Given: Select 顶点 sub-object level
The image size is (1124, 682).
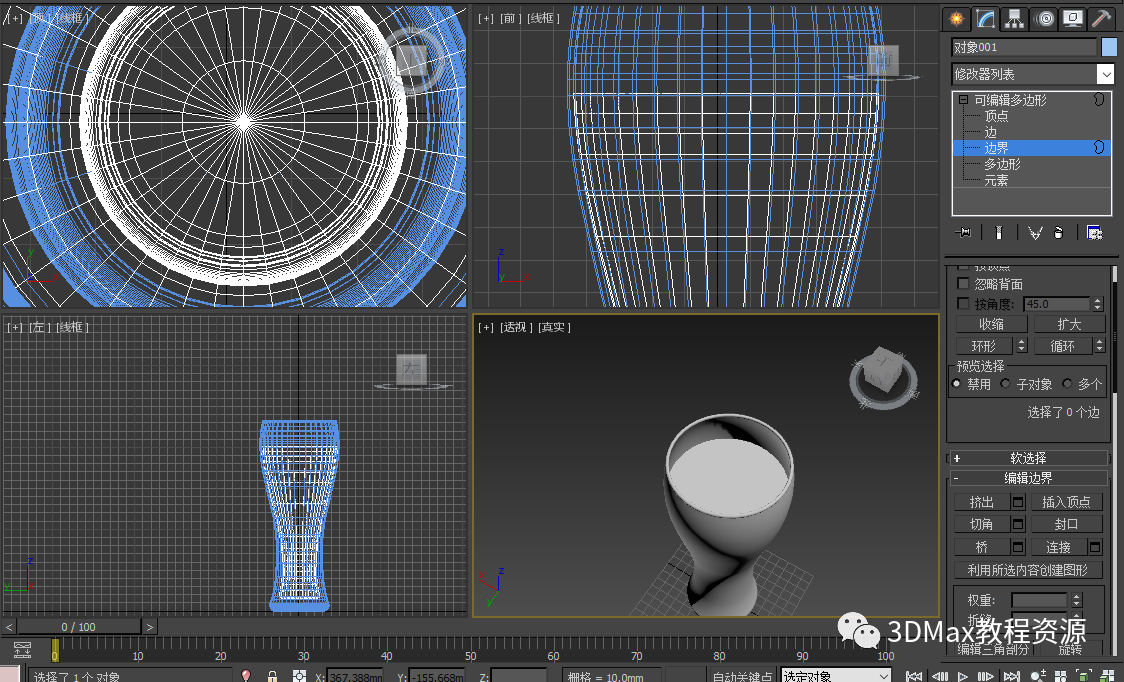Looking at the screenshot, I should click(x=996, y=115).
